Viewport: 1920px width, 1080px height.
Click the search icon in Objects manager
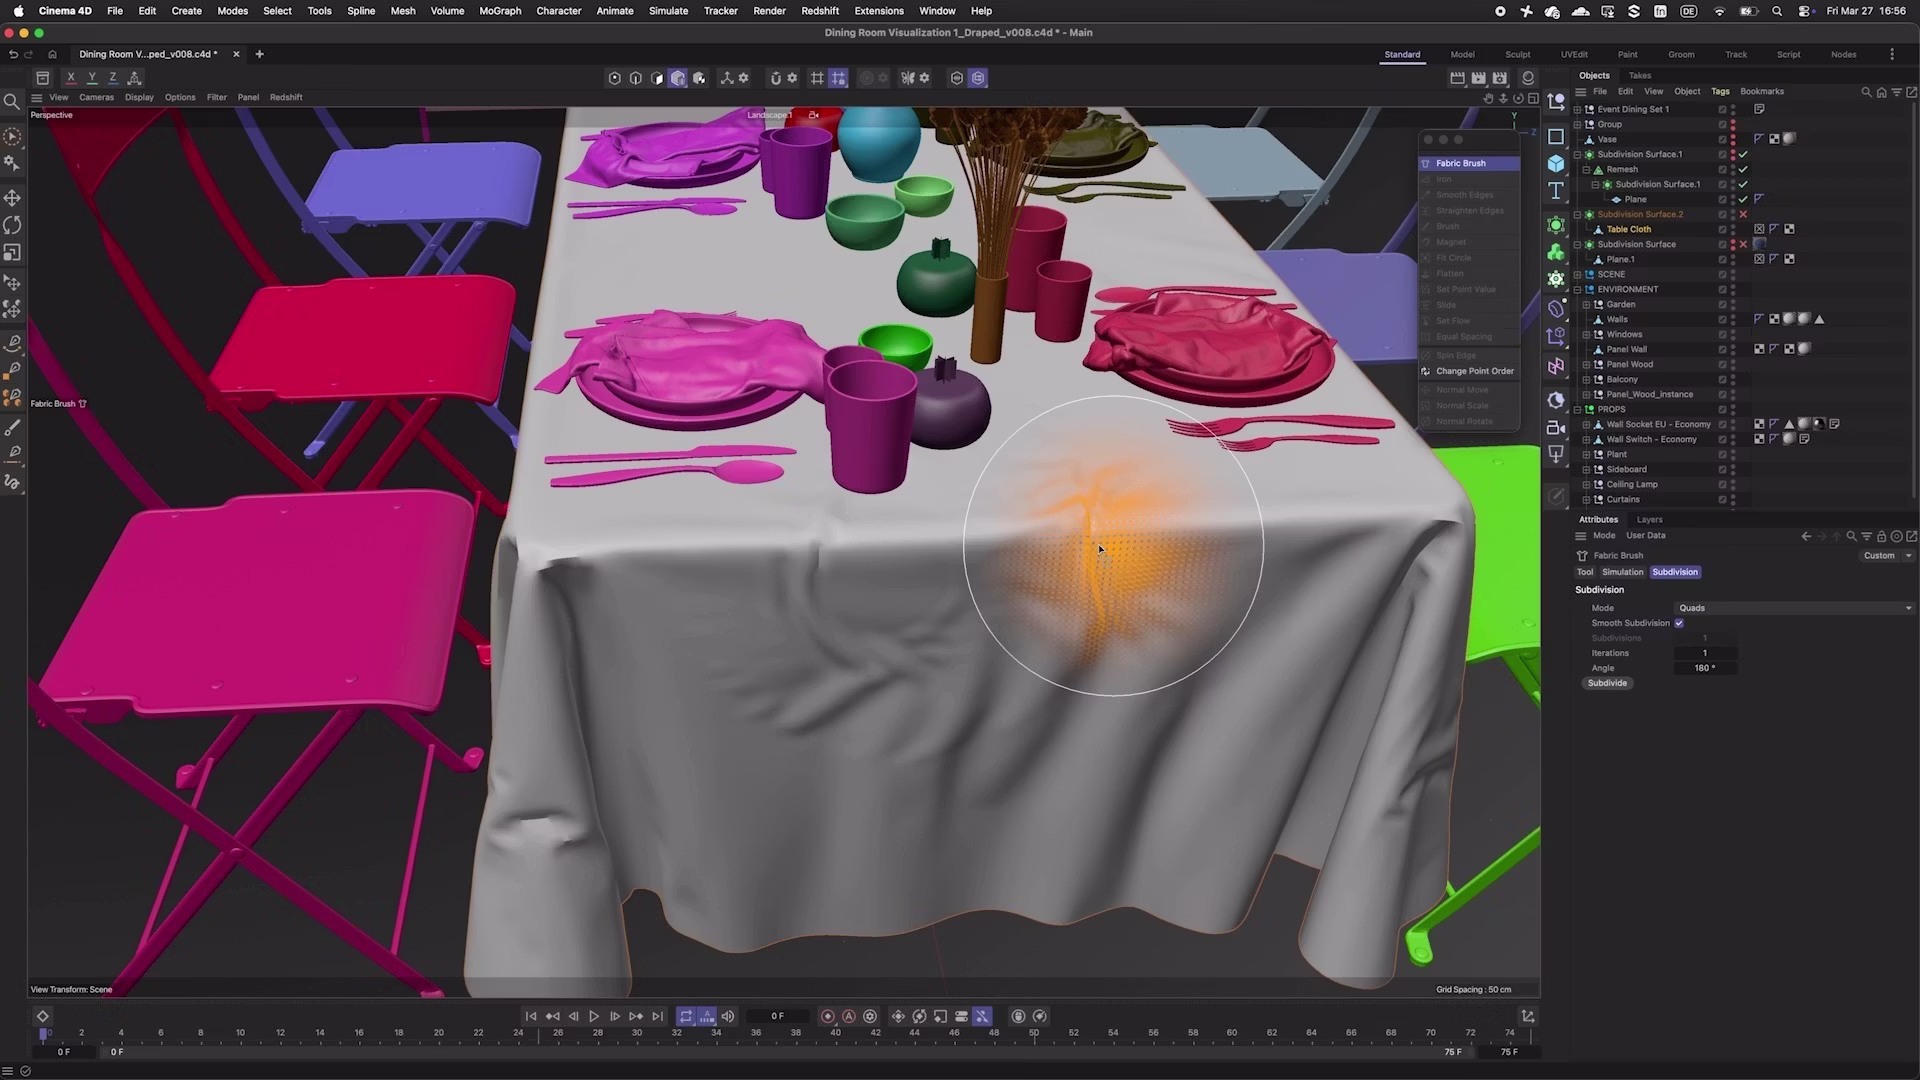[x=1866, y=92]
